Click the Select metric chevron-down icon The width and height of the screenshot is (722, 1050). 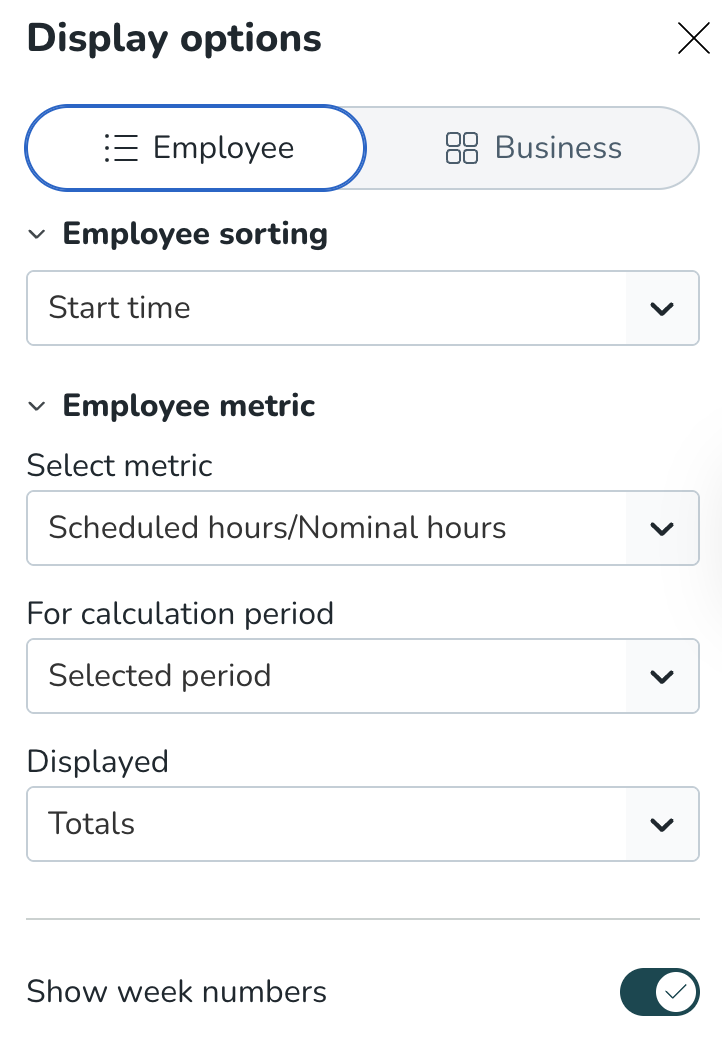[x=661, y=528]
